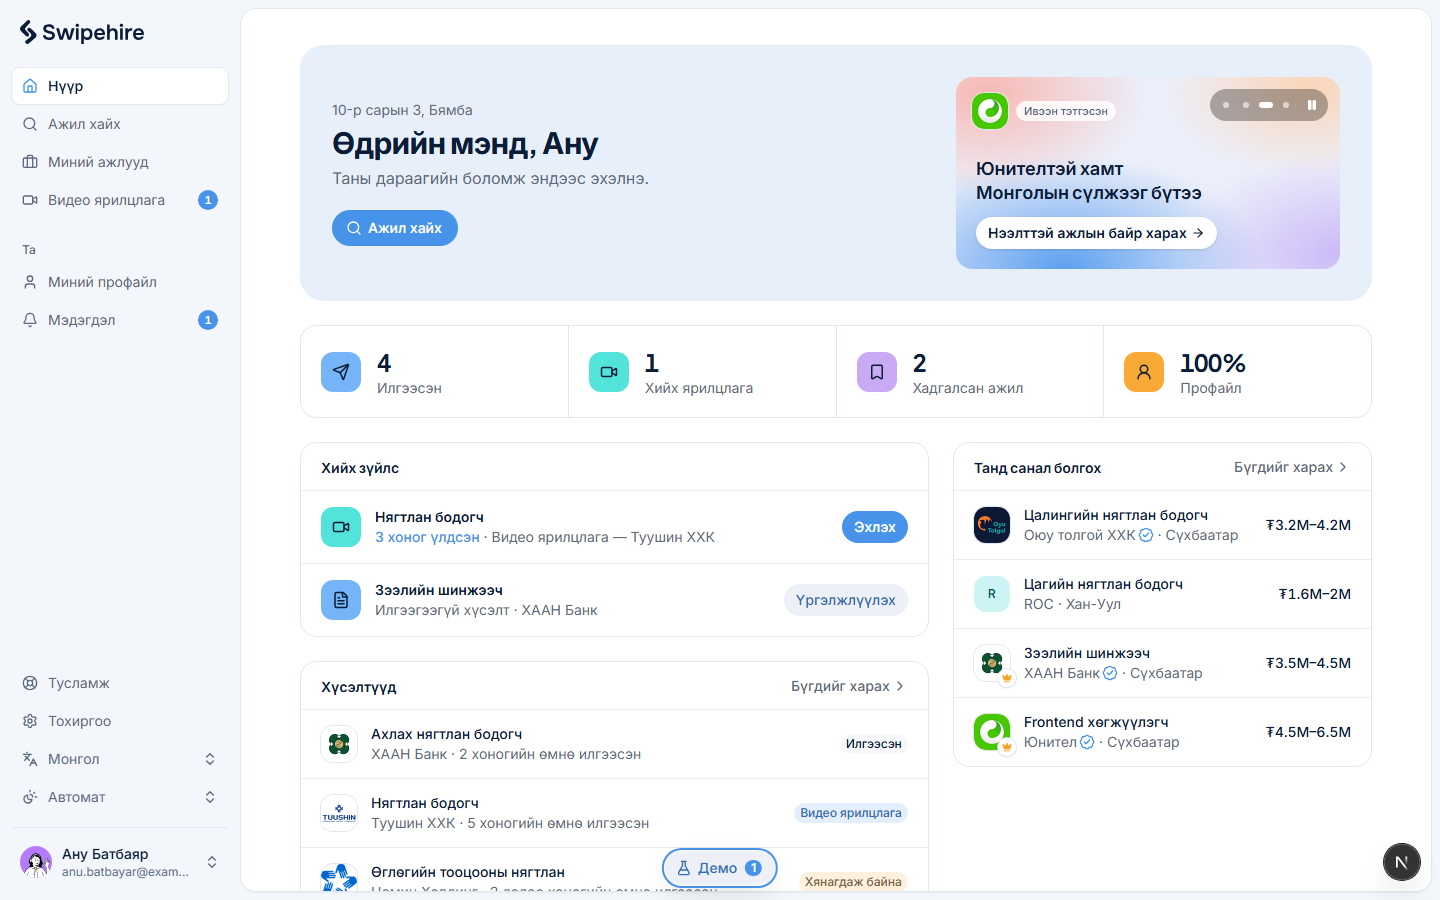The image size is (1440, 900).
Task: Open Frontend хөгжүүлэгч job
Action: [1162, 732]
